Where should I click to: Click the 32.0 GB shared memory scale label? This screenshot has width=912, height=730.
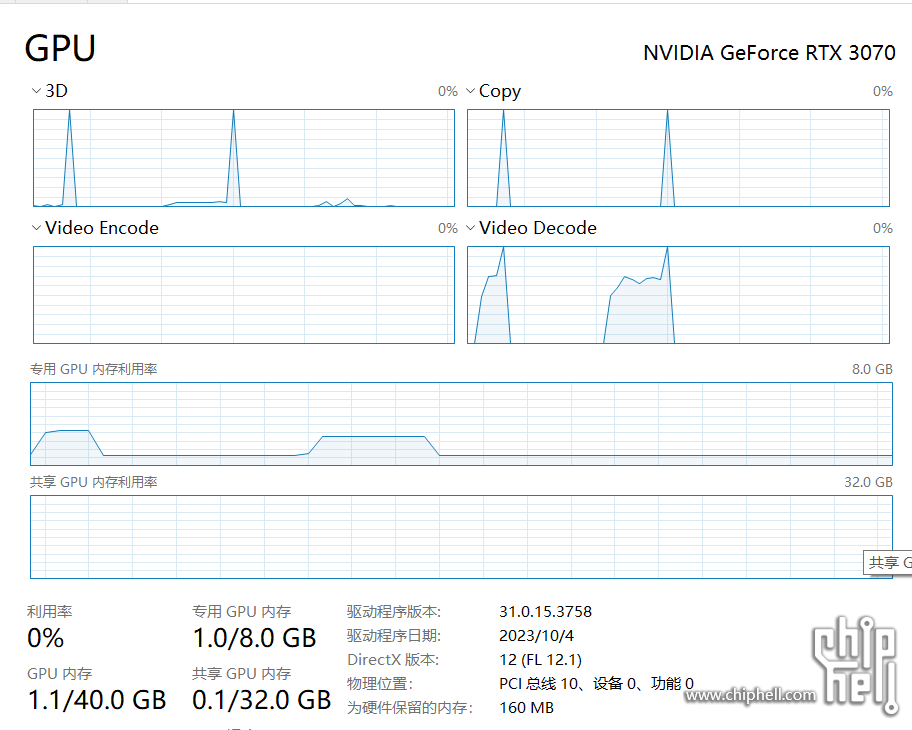point(868,482)
